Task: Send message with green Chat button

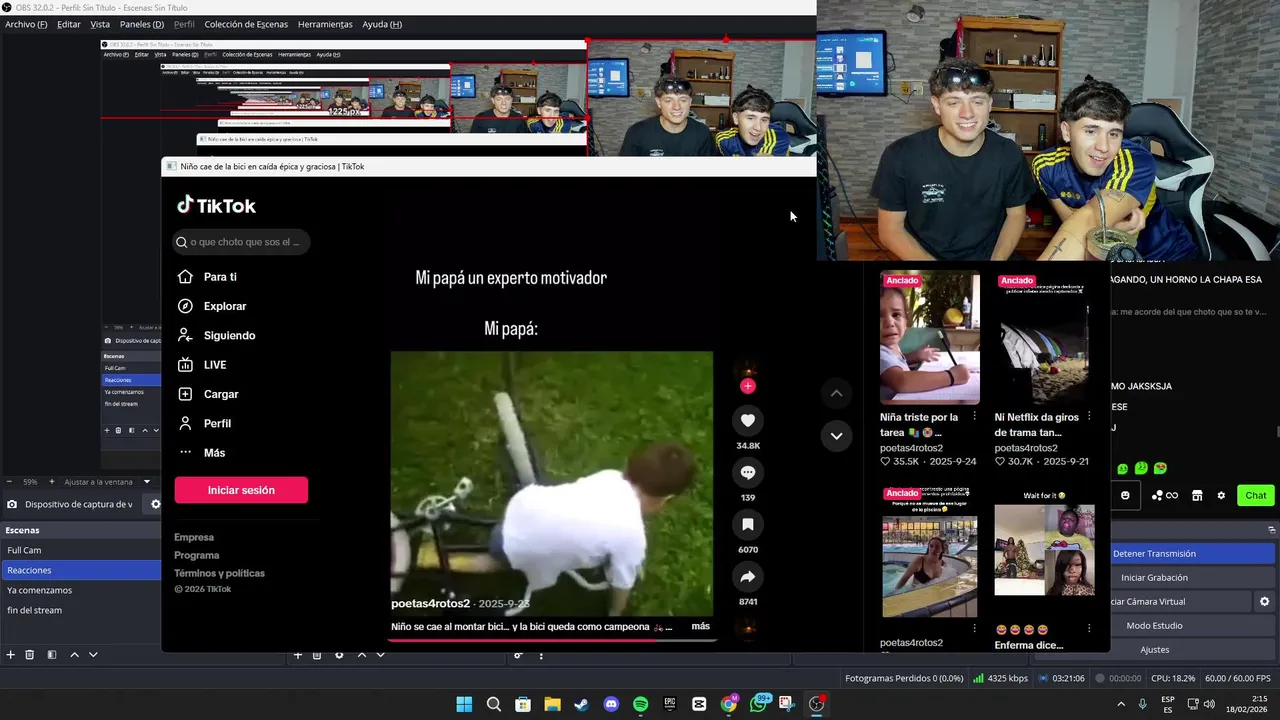Action: click(1256, 495)
